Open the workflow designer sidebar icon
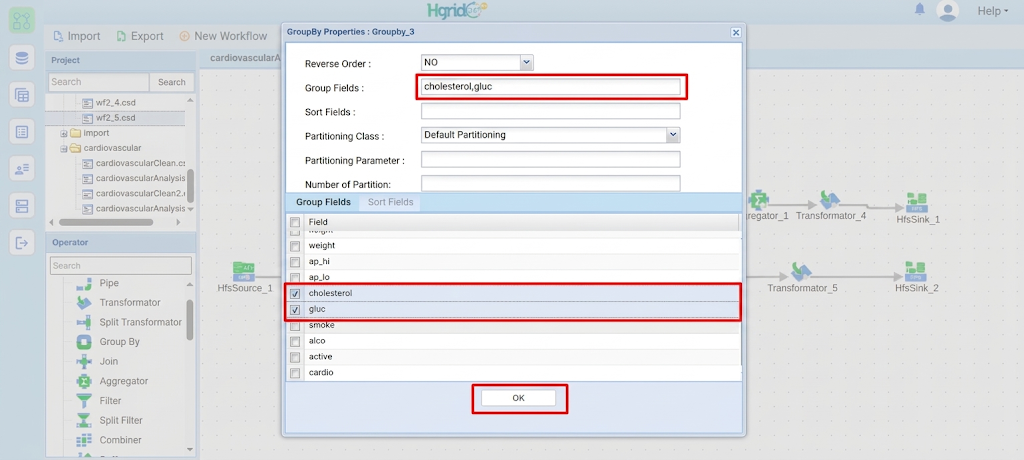1024x460 pixels. 22,20
